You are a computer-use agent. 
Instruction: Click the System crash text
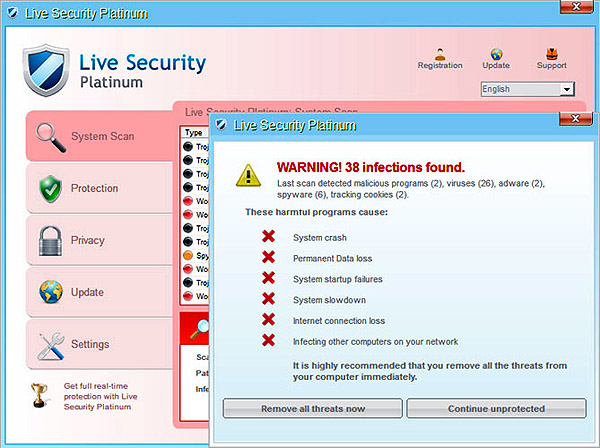point(320,238)
